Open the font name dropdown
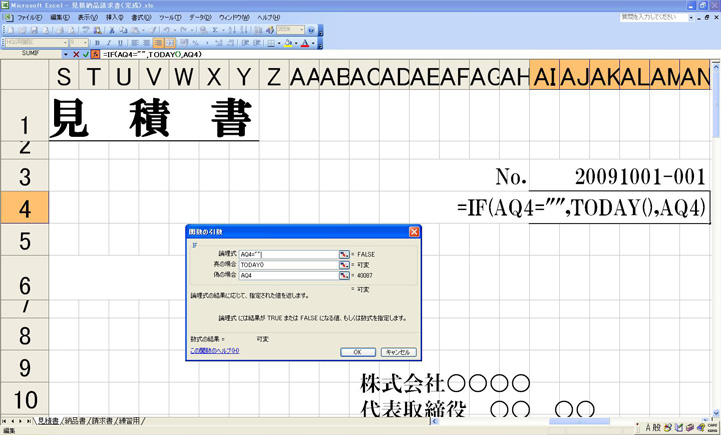The image size is (721, 435). (x=66, y=43)
